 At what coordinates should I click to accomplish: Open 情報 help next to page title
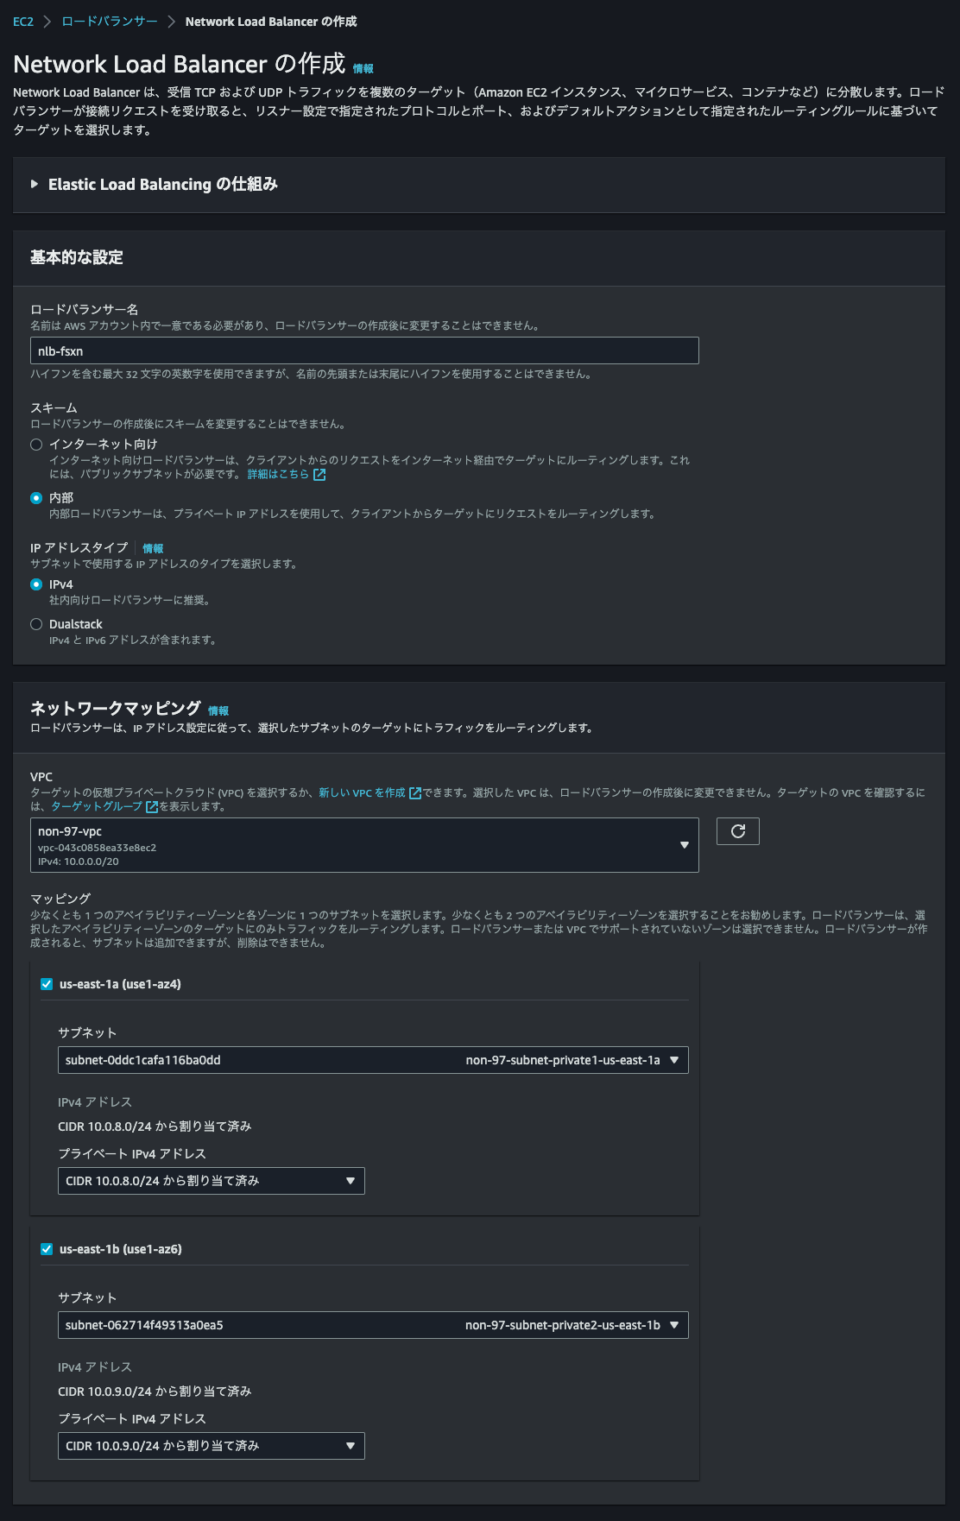(x=363, y=68)
